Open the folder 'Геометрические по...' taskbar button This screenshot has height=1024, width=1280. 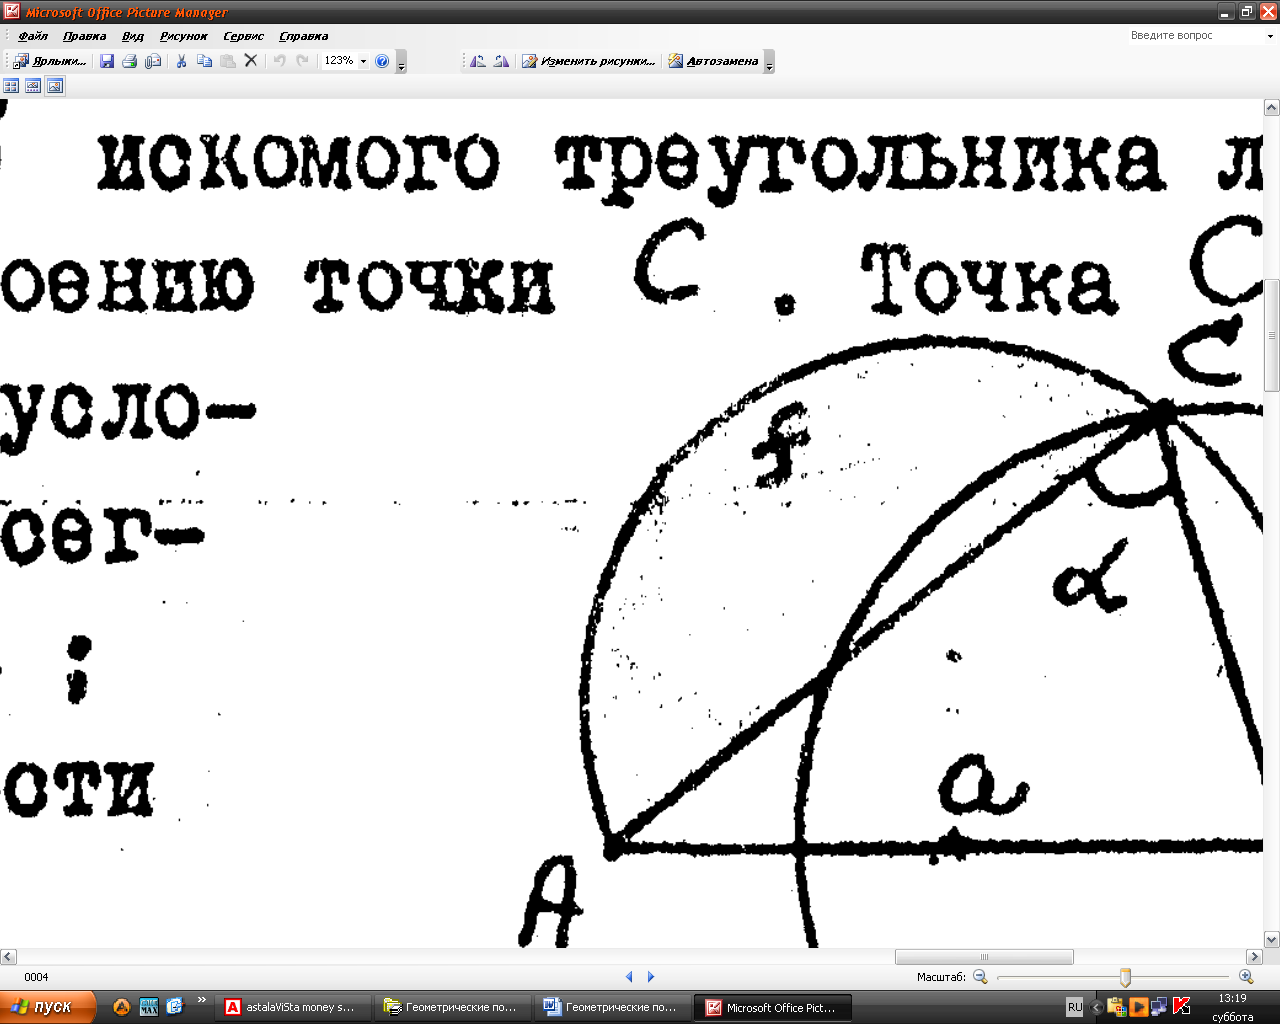coord(452,1007)
